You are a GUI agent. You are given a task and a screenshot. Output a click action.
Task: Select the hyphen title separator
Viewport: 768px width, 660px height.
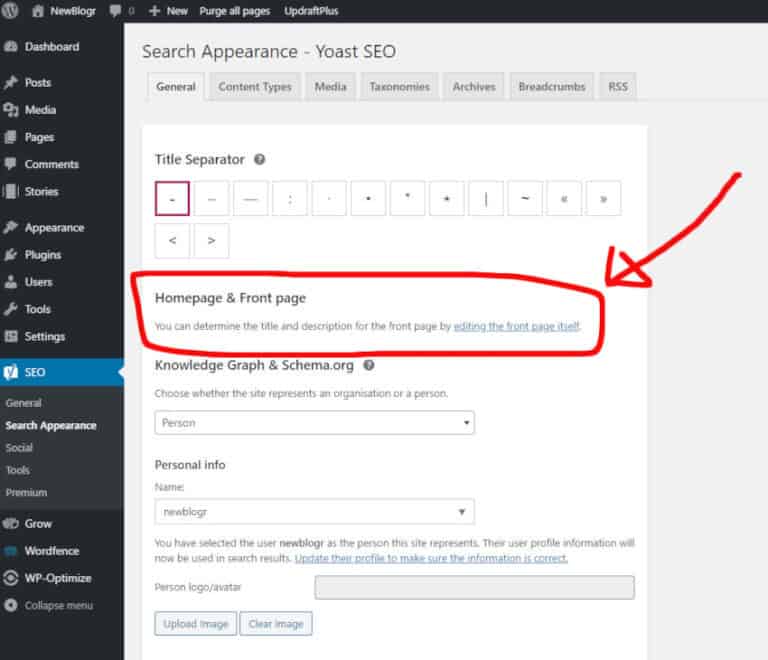(x=172, y=198)
